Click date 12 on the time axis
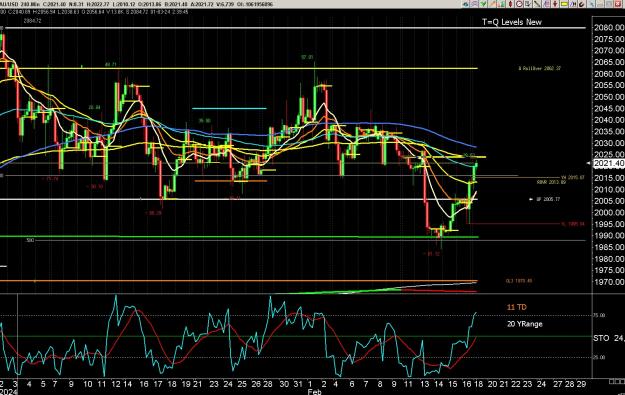 (116, 384)
